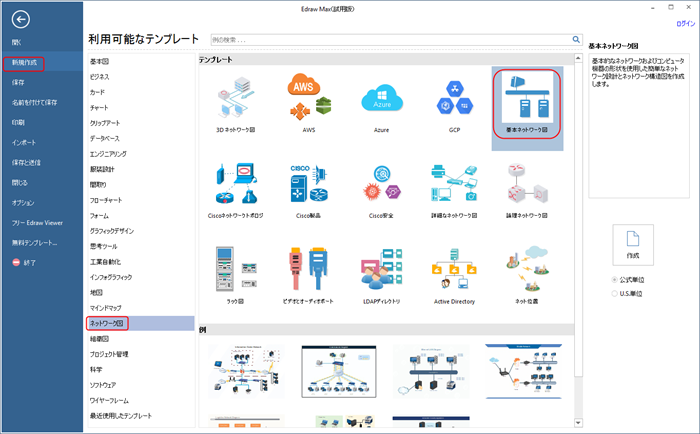This screenshot has width=700, height=434.
Task: Open 印刷 in the sidebar
Action: [18, 122]
